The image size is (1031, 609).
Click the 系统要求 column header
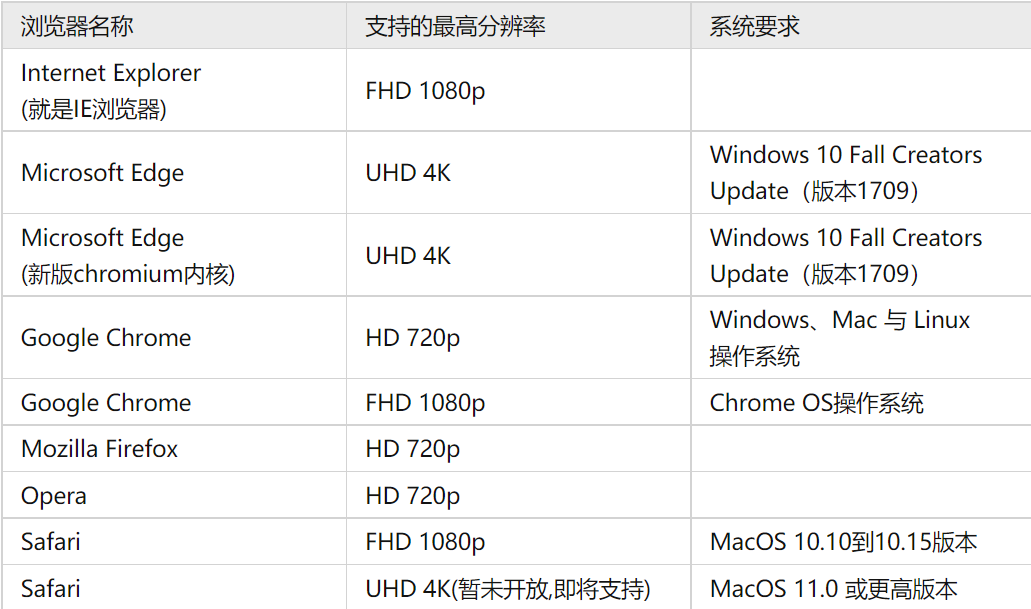point(755,27)
